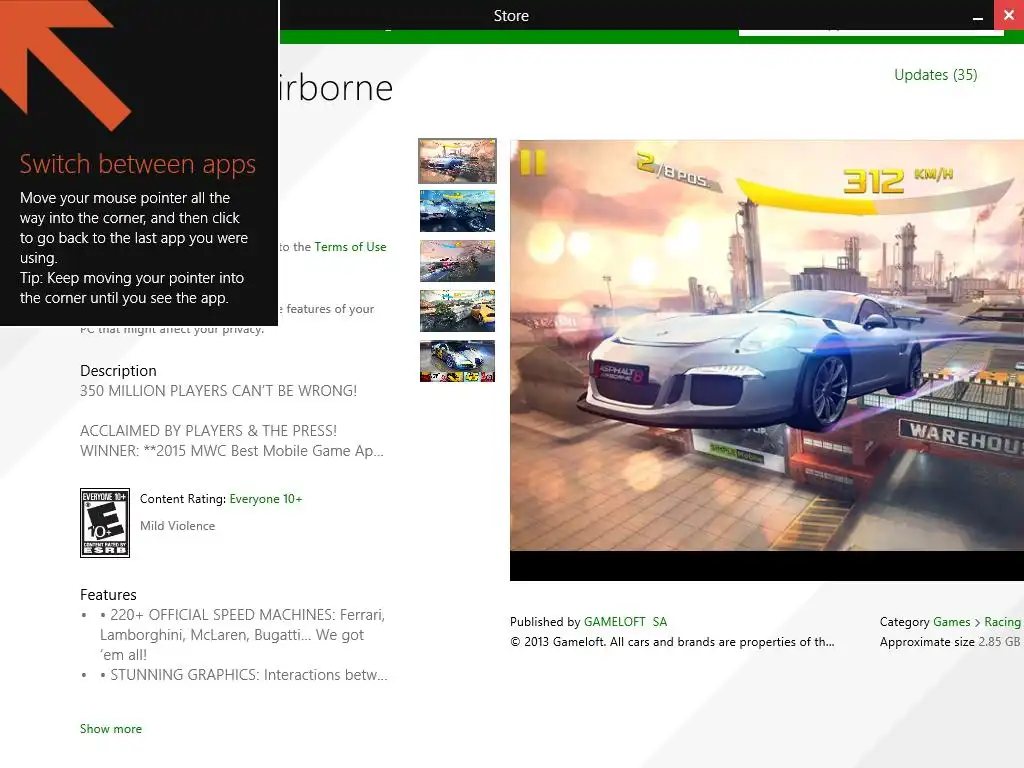Minimize the Store window
The width and height of the screenshot is (1024, 768).
(978, 16)
